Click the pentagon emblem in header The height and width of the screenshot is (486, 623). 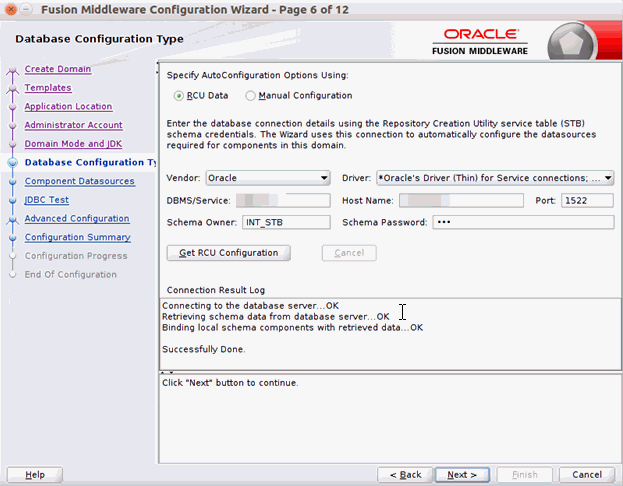point(571,43)
